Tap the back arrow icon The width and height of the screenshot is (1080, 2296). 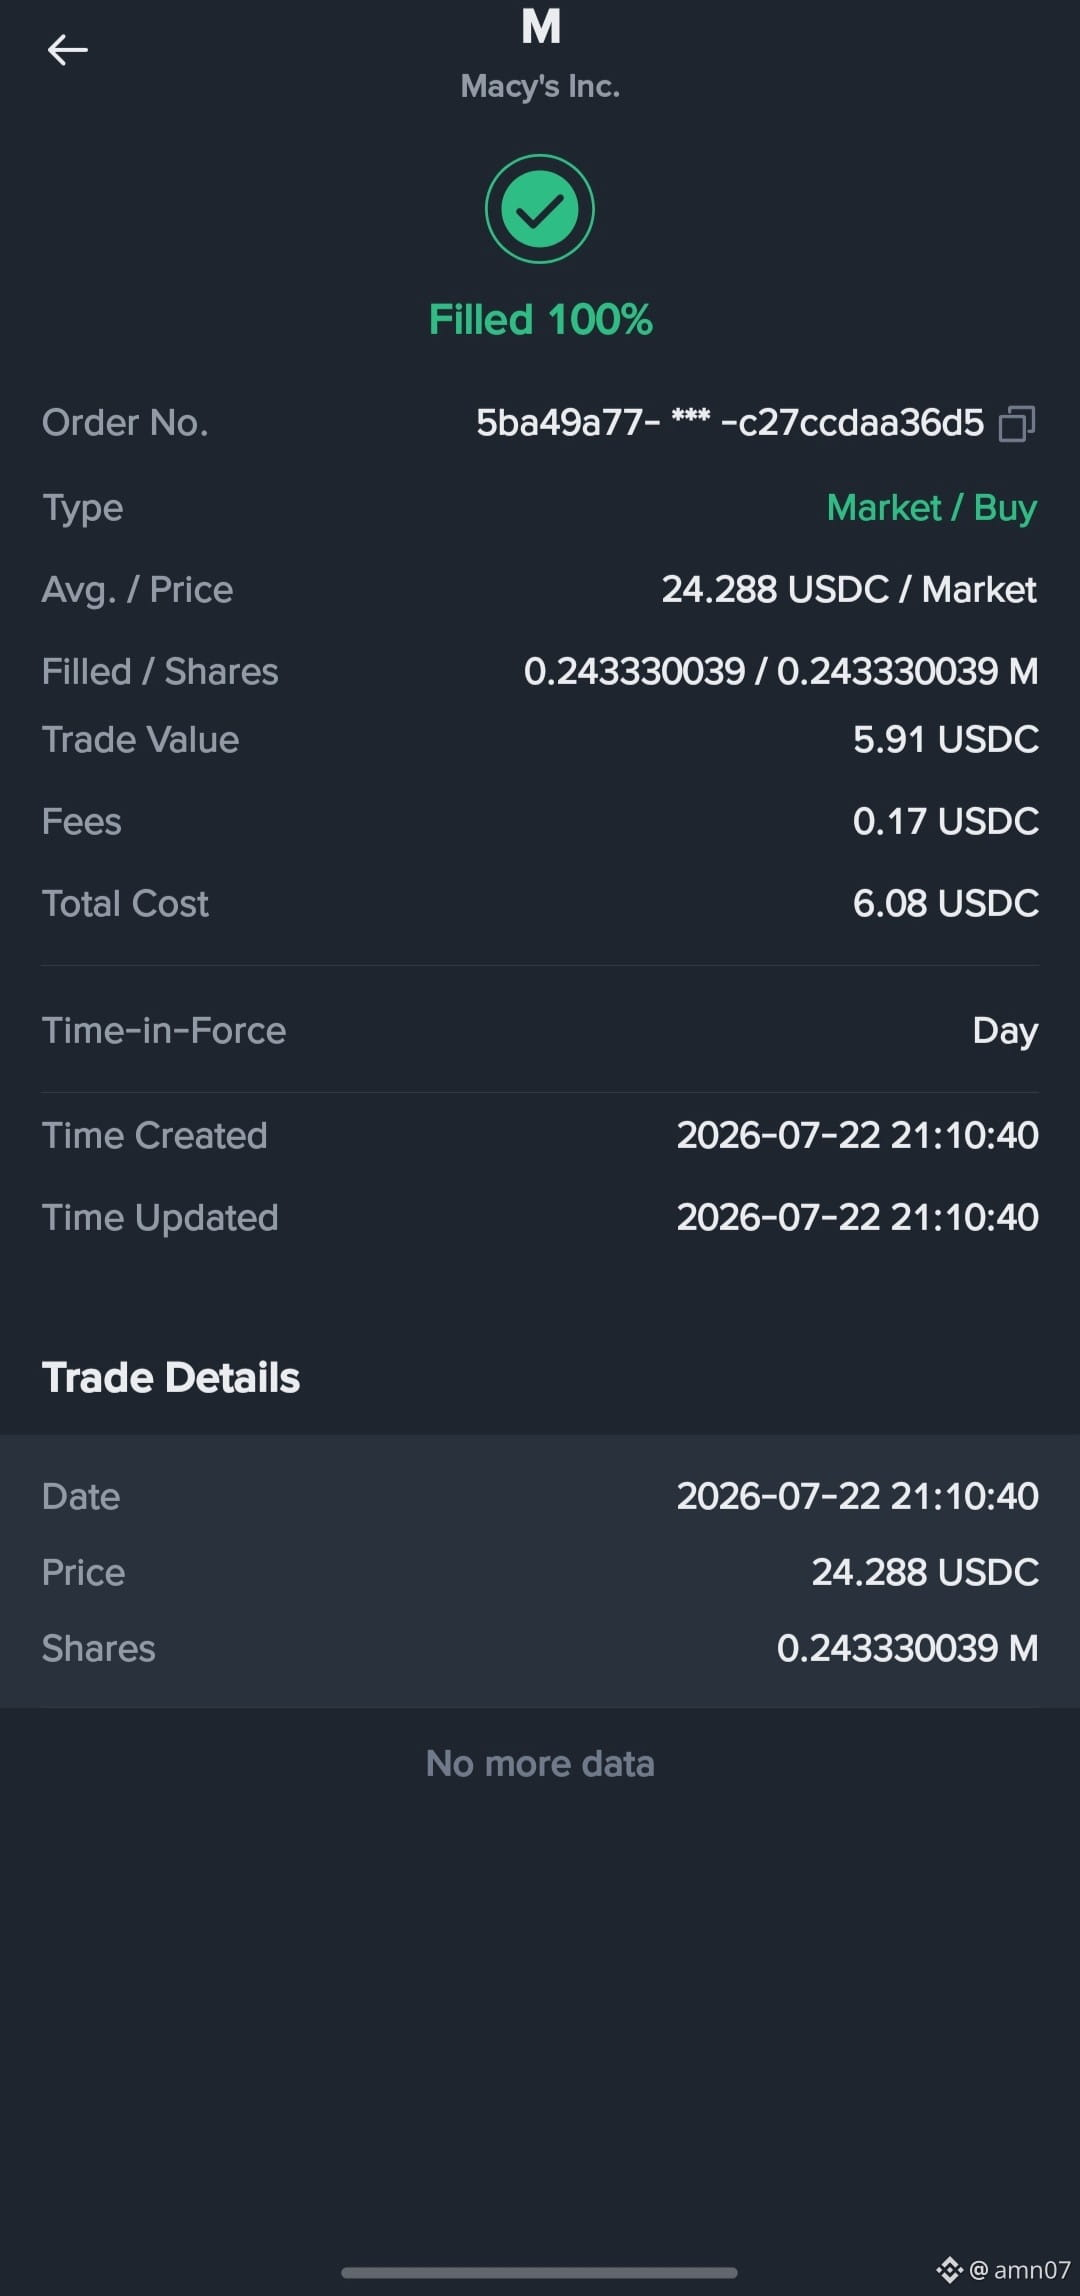click(x=67, y=49)
